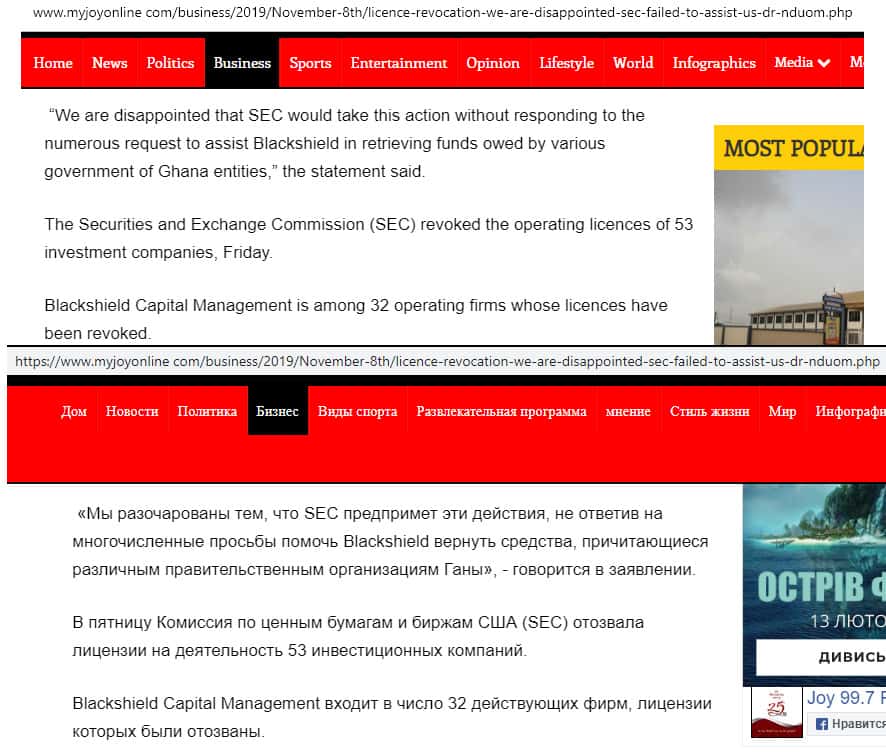Click the 'been revoked.' text line
This screenshot has height=753, width=886.
pos(98,333)
